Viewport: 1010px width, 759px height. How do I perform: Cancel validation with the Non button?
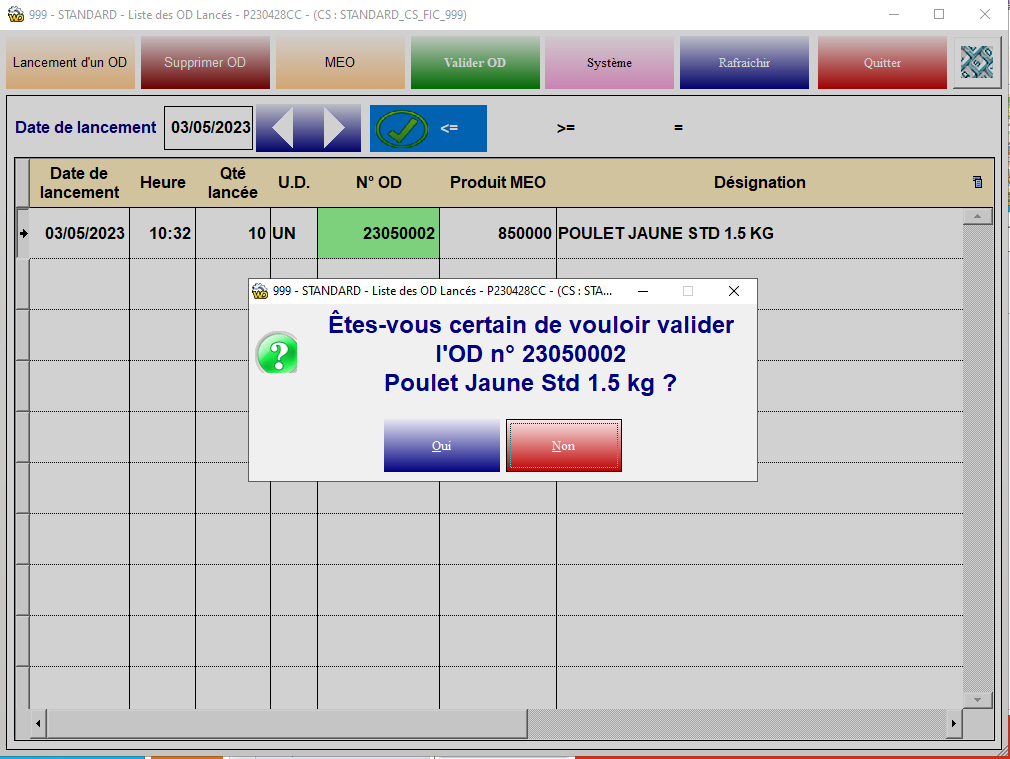click(x=564, y=446)
